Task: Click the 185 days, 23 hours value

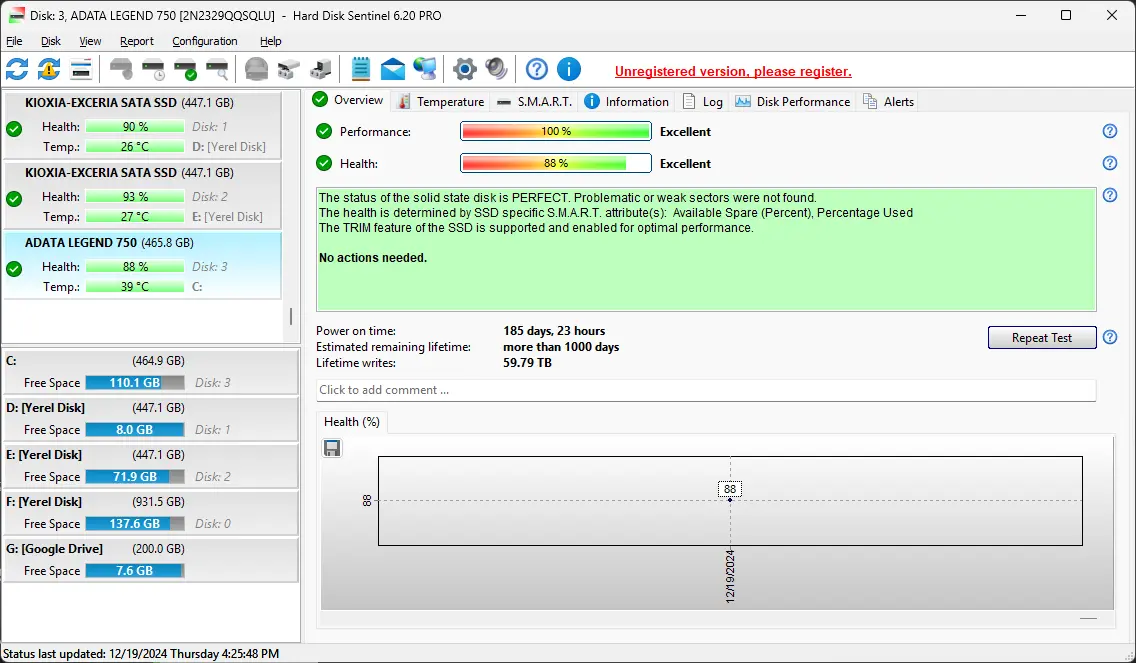Action: point(554,330)
